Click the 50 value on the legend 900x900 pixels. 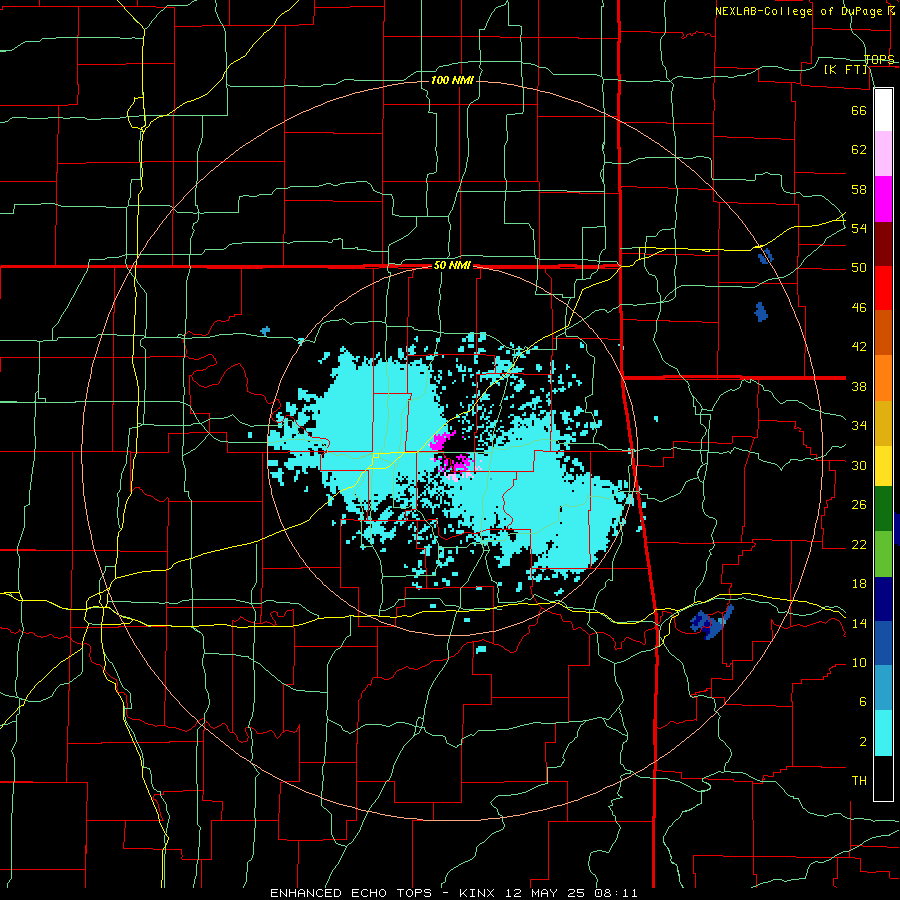859,268
